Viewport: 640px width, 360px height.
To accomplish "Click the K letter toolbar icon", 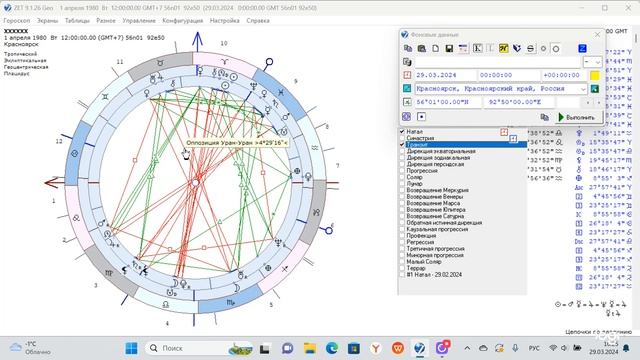I will 477,49.
